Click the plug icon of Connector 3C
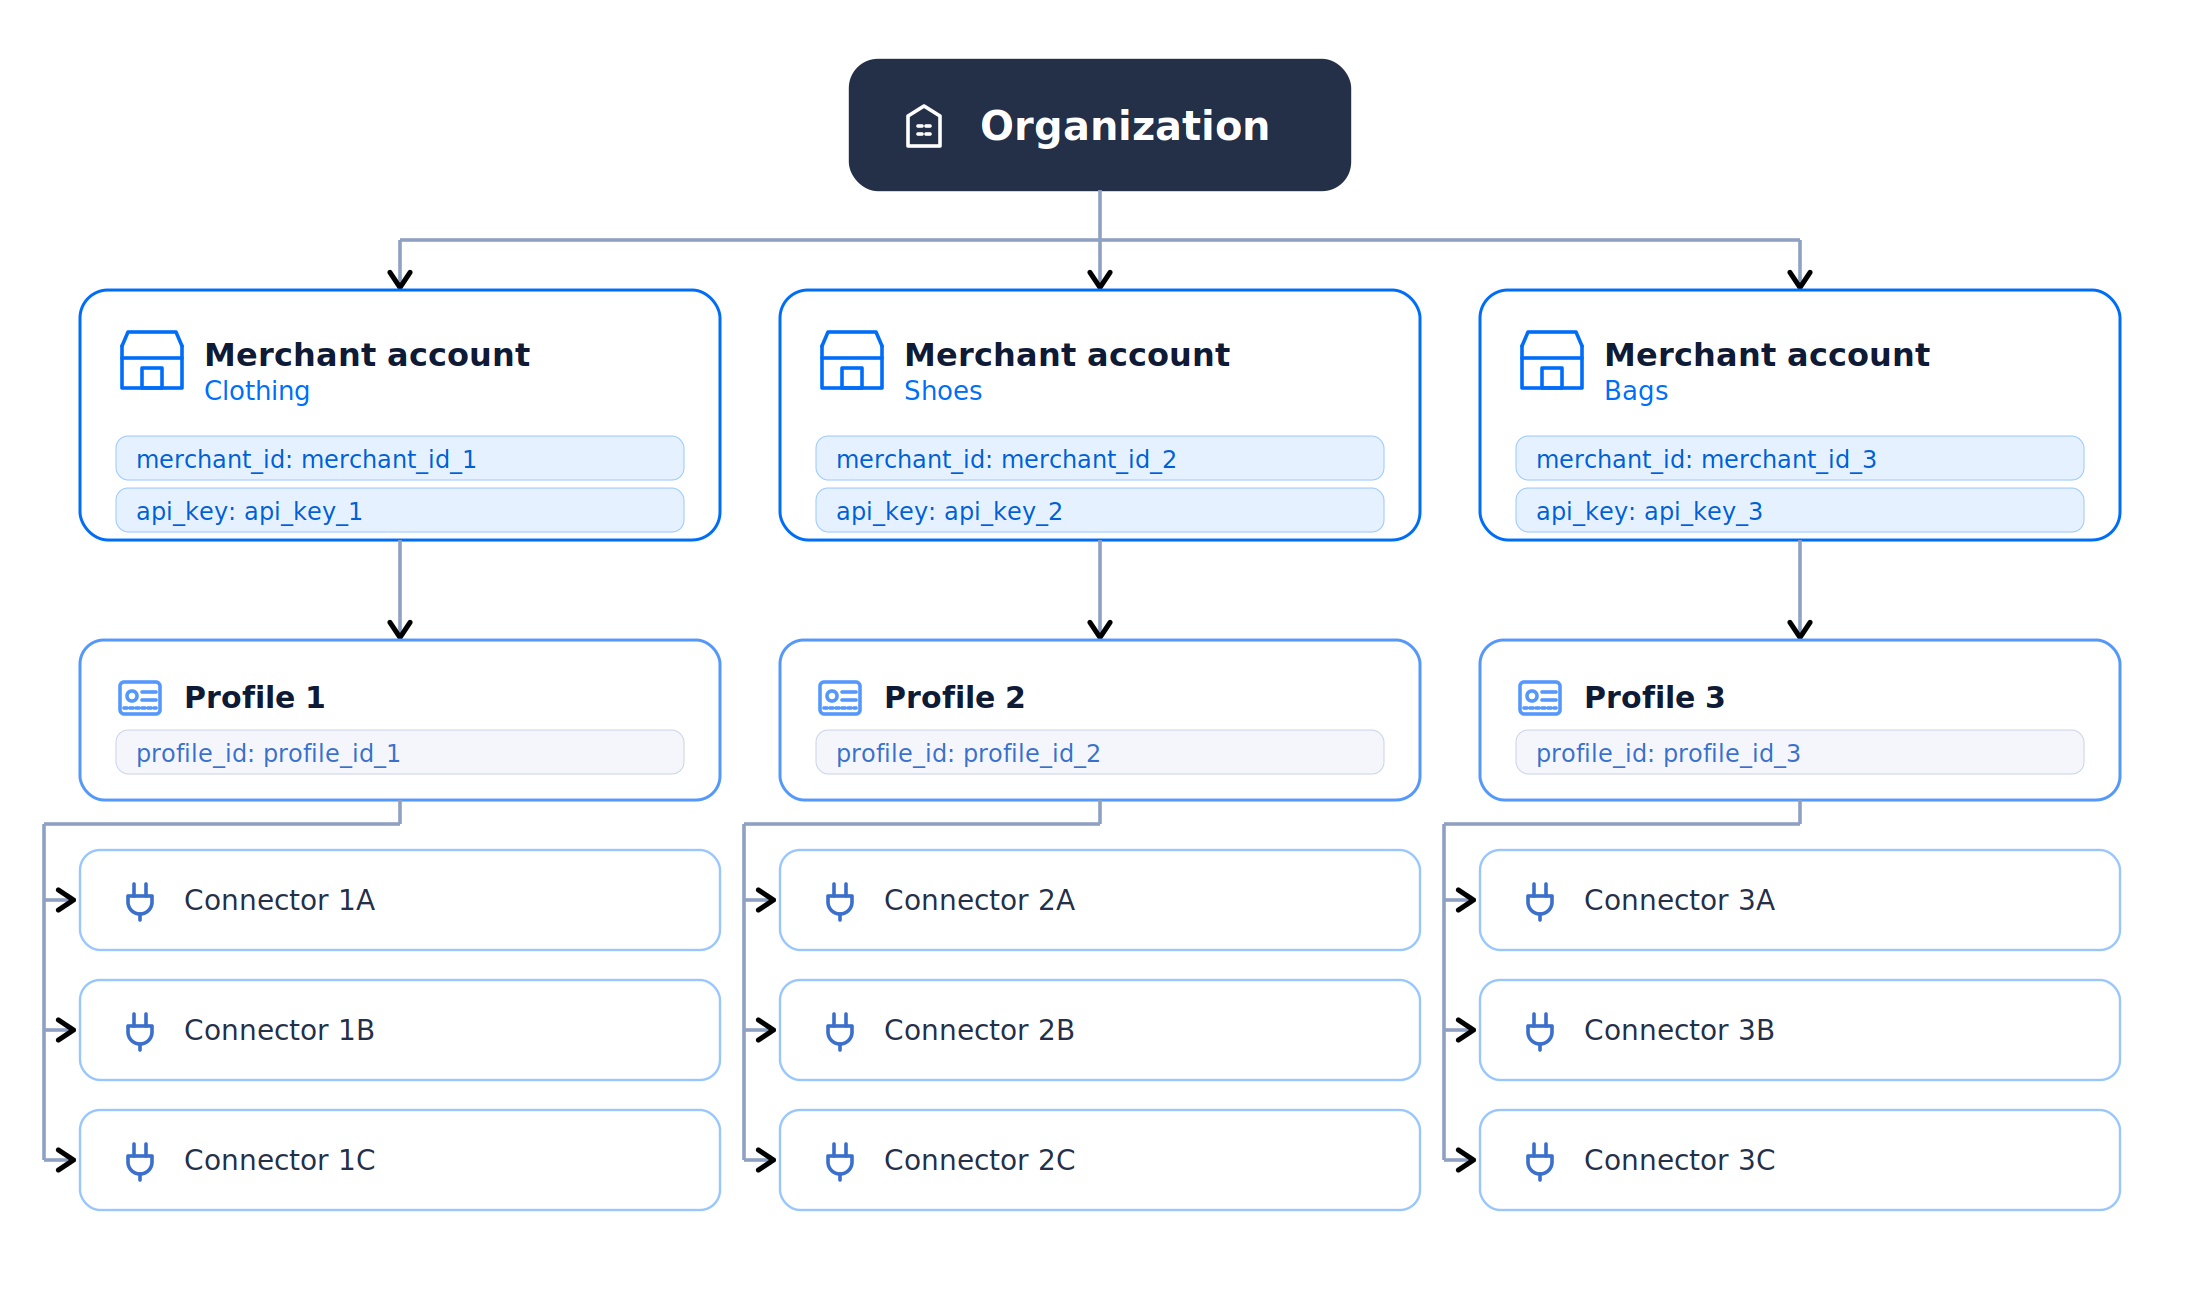 click(x=1540, y=1160)
